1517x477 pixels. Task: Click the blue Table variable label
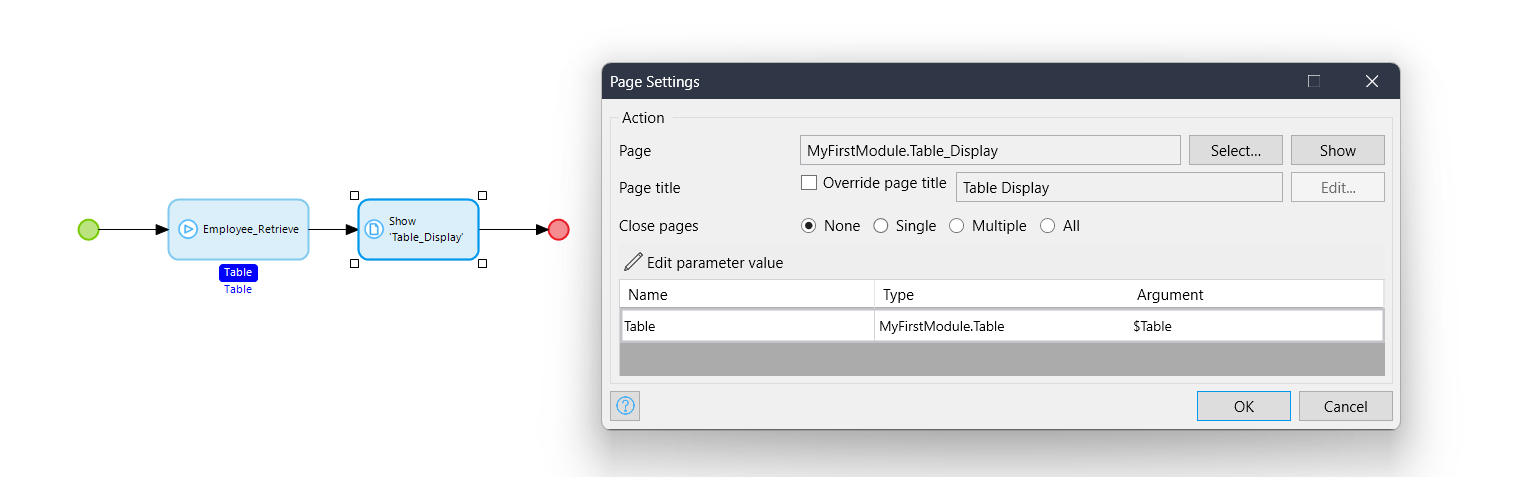[238, 273]
